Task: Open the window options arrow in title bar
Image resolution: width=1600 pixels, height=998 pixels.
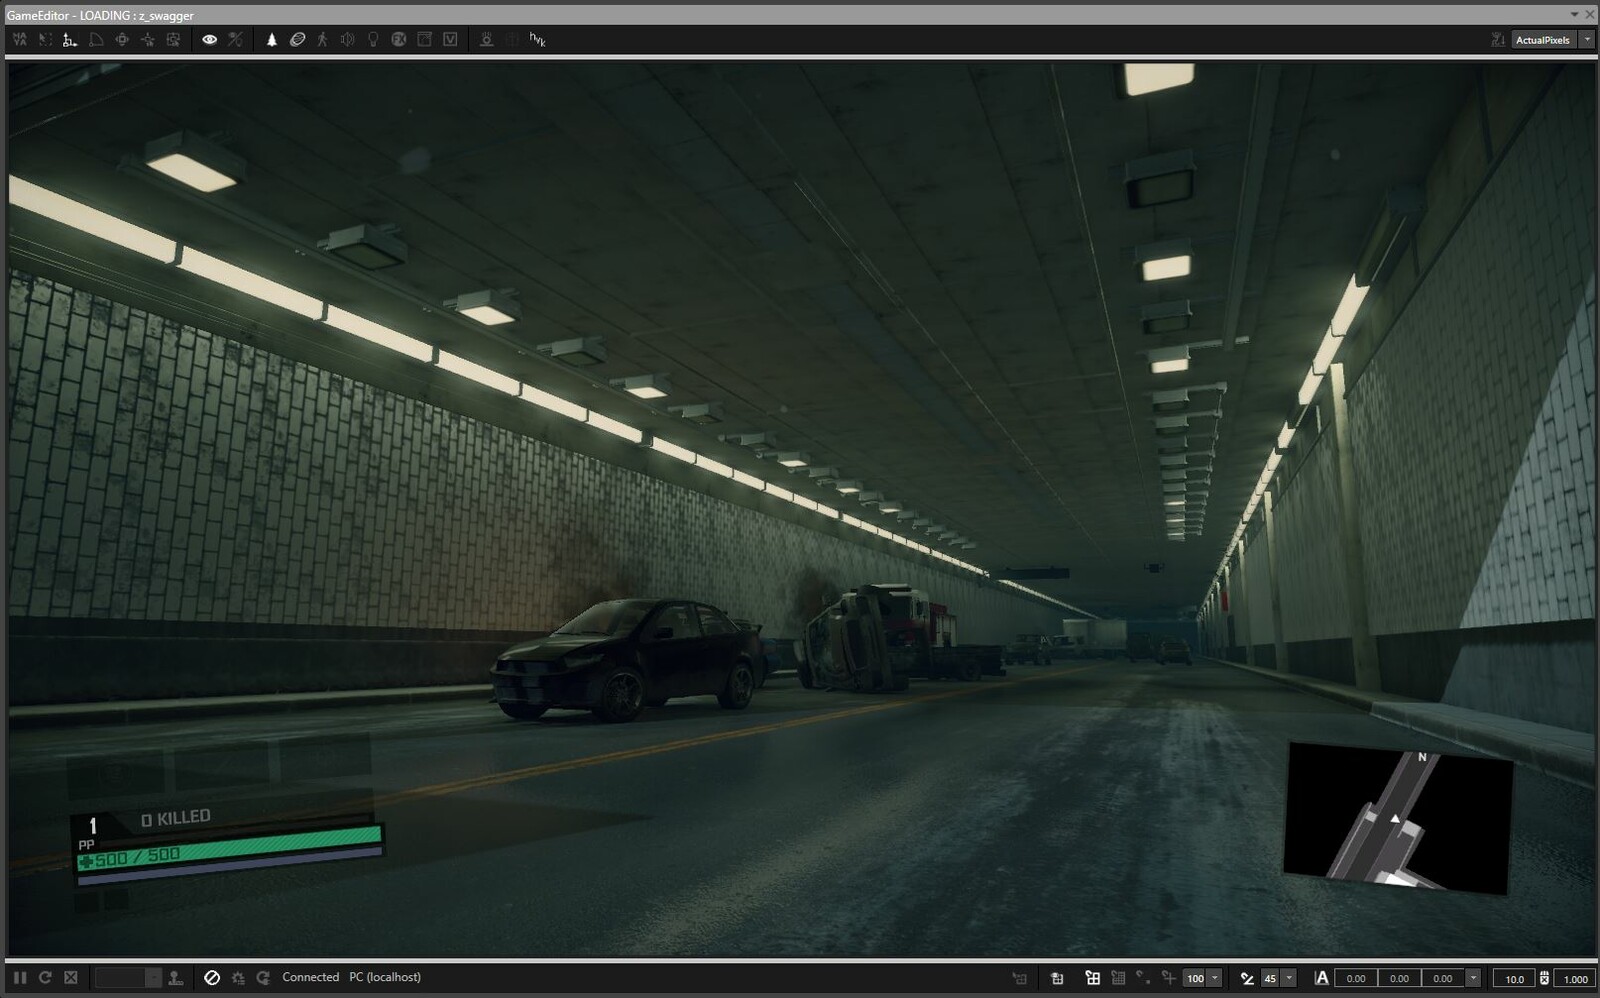Action: [1574, 14]
